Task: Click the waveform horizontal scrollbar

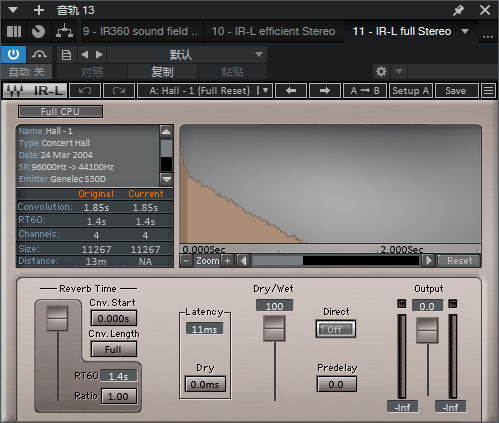Action: (336, 261)
